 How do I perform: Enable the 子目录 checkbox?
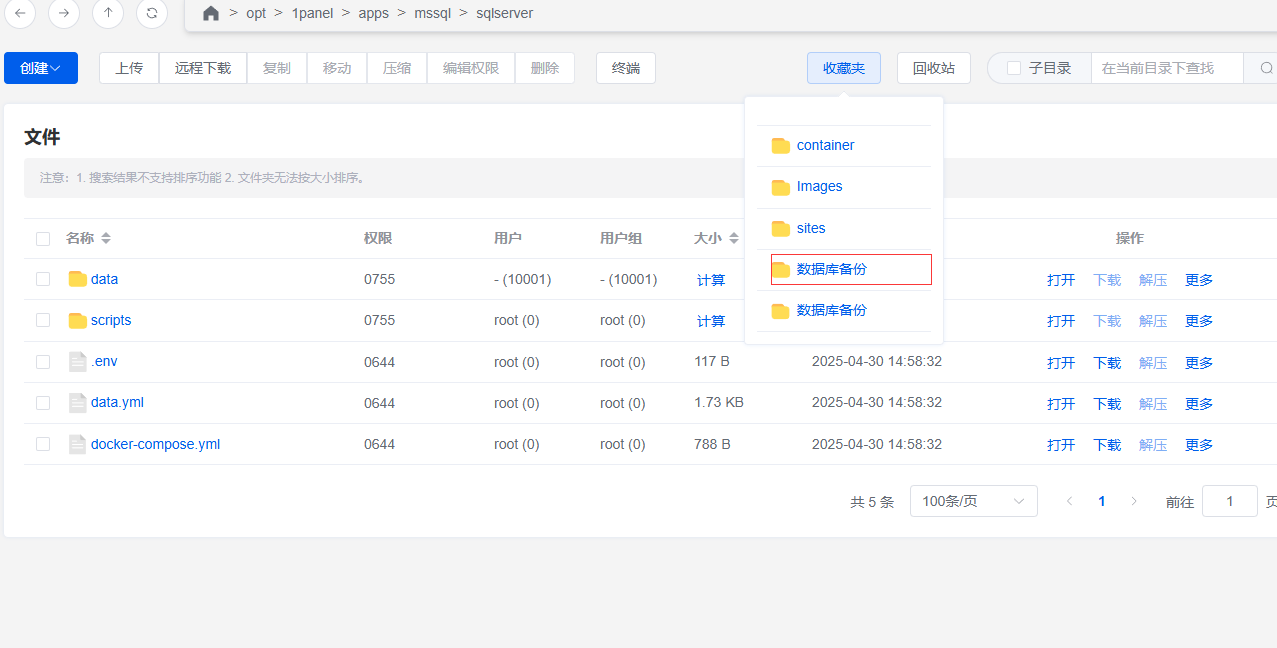[1014, 68]
